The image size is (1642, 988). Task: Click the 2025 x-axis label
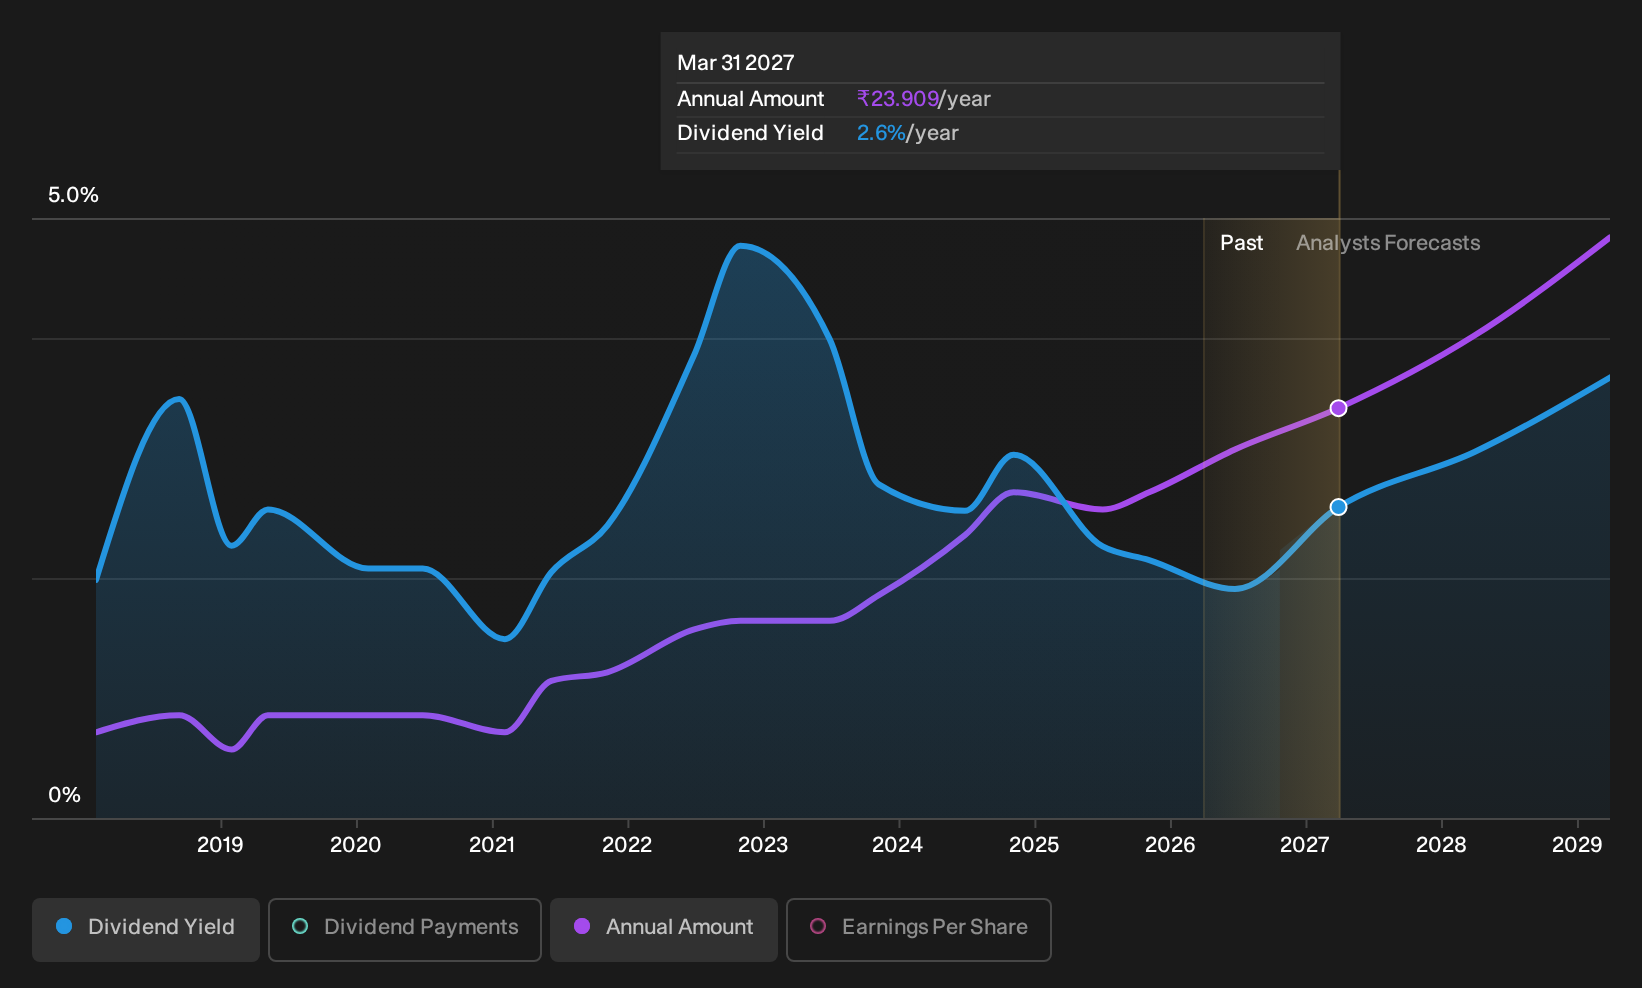pos(1034,845)
